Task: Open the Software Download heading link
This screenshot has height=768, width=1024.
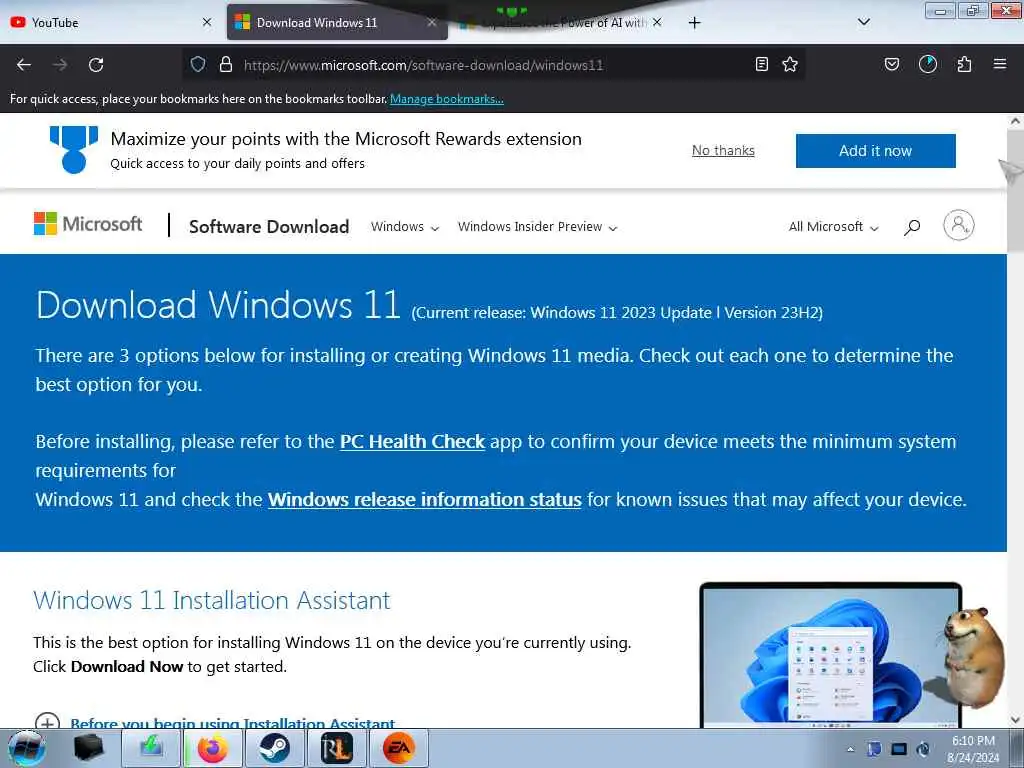Action: pos(269,227)
